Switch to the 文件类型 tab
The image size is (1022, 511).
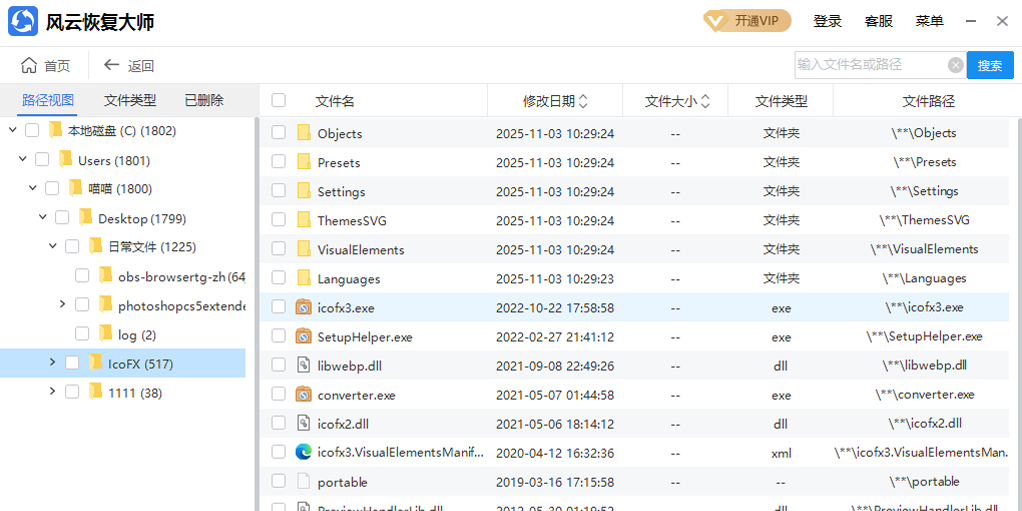[x=130, y=100]
